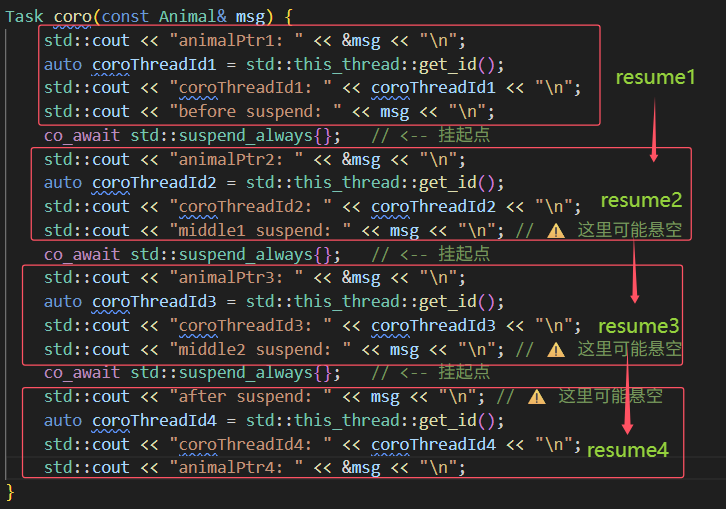Place the cursor on the "animalPtr2: " output line
The image size is (726, 509).
(x=255, y=160)
